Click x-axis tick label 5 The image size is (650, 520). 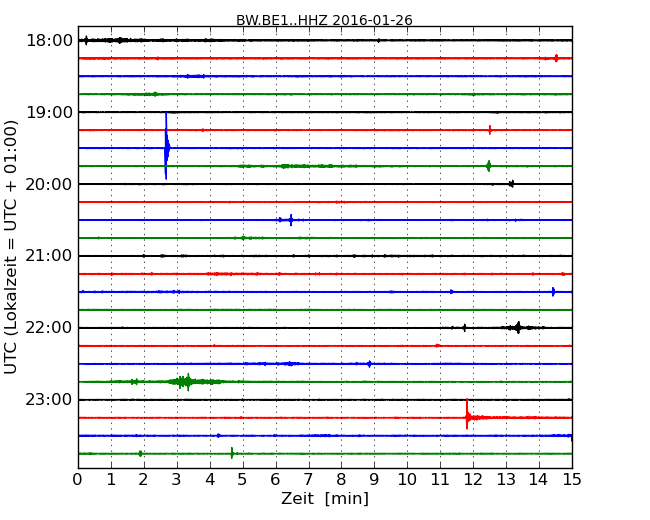[x=243, y=479]
